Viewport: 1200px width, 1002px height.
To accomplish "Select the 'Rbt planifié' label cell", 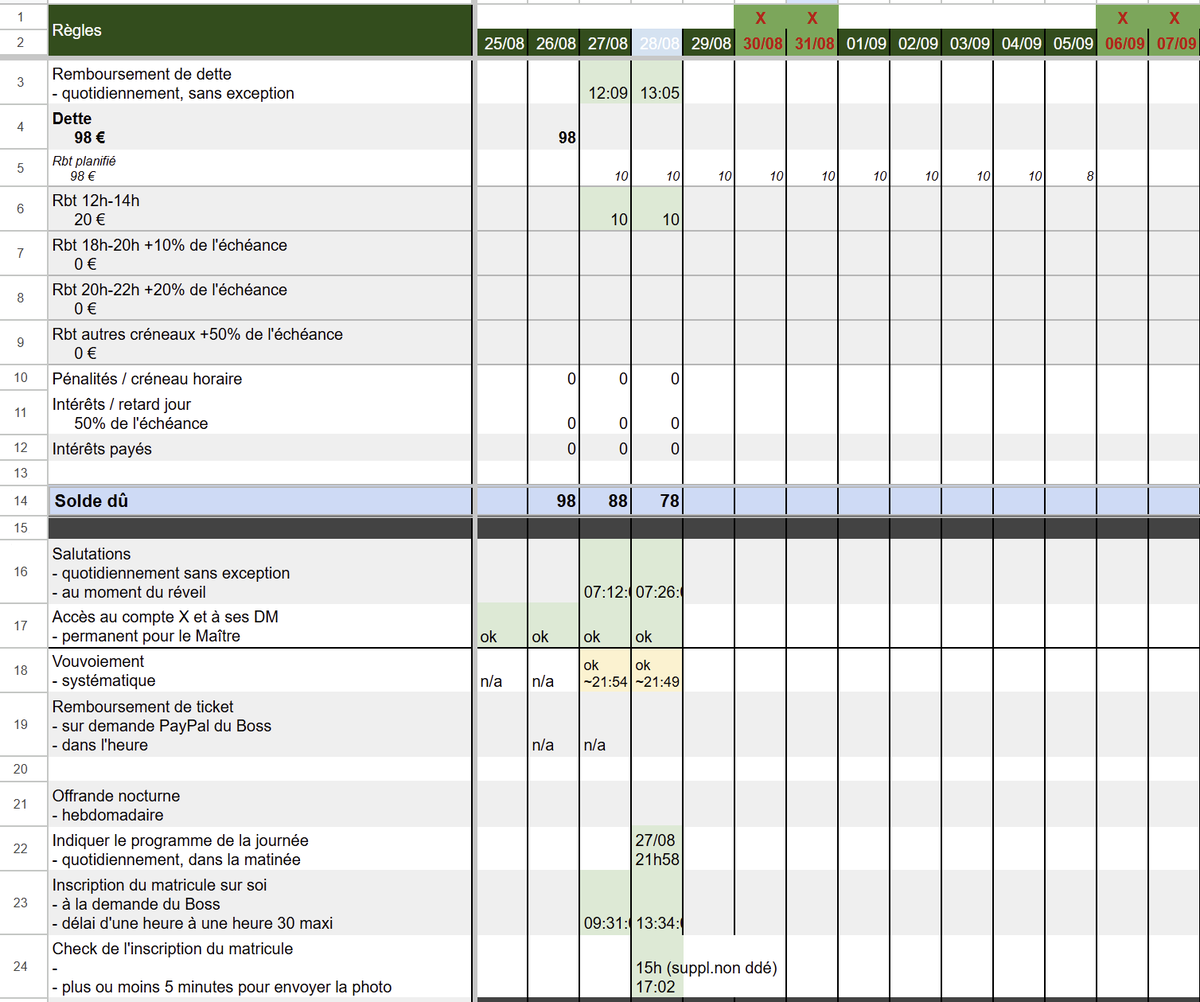I will pos(260,167).
